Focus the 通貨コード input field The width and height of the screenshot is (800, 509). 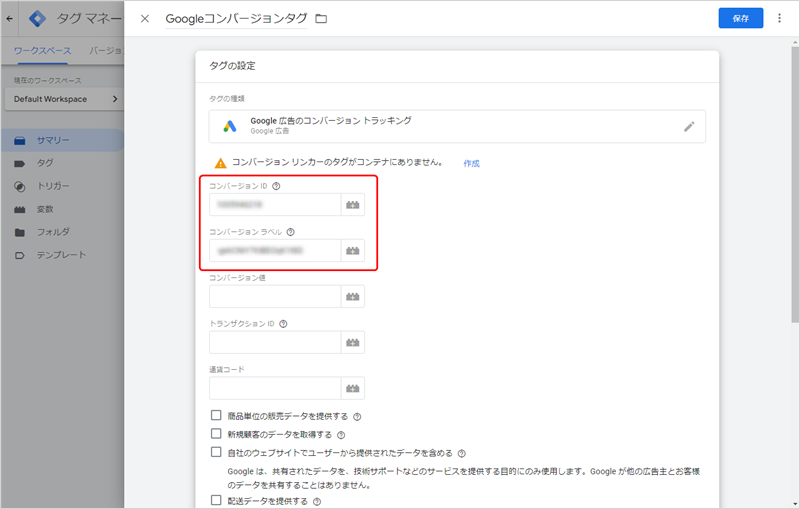click(x=275, y=388)
